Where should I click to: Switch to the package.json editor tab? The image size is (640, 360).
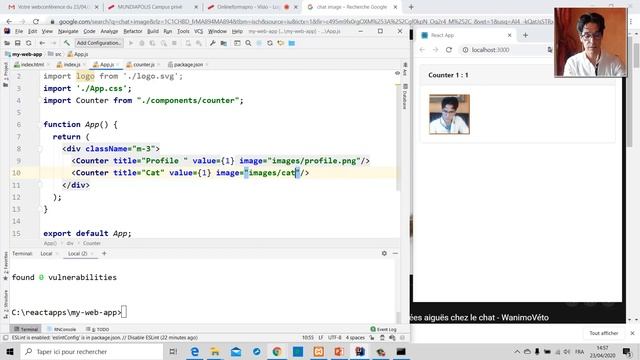188,64
